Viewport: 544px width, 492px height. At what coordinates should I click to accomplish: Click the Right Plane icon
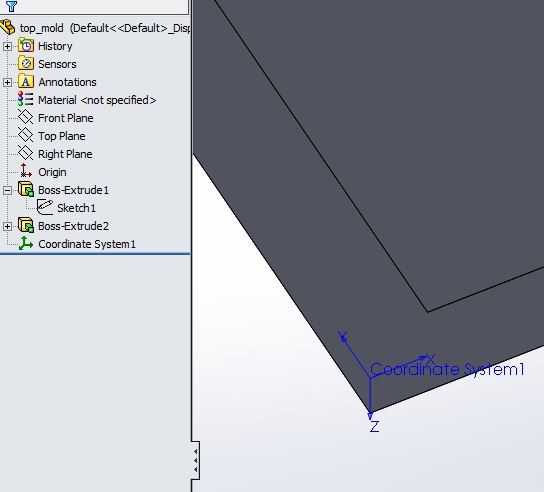(x=26, y=153)
